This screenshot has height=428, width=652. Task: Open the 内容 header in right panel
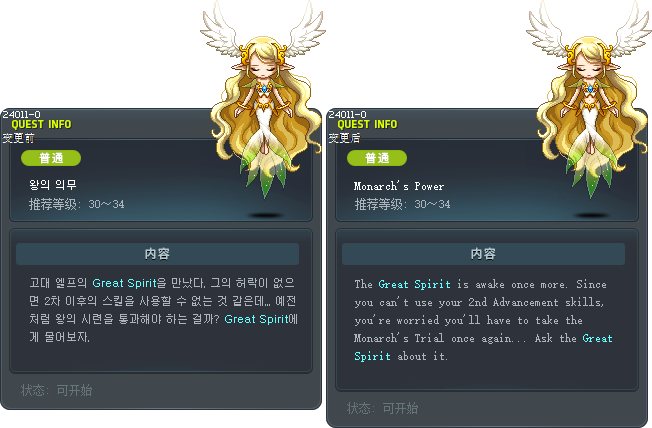coord(483,254)
